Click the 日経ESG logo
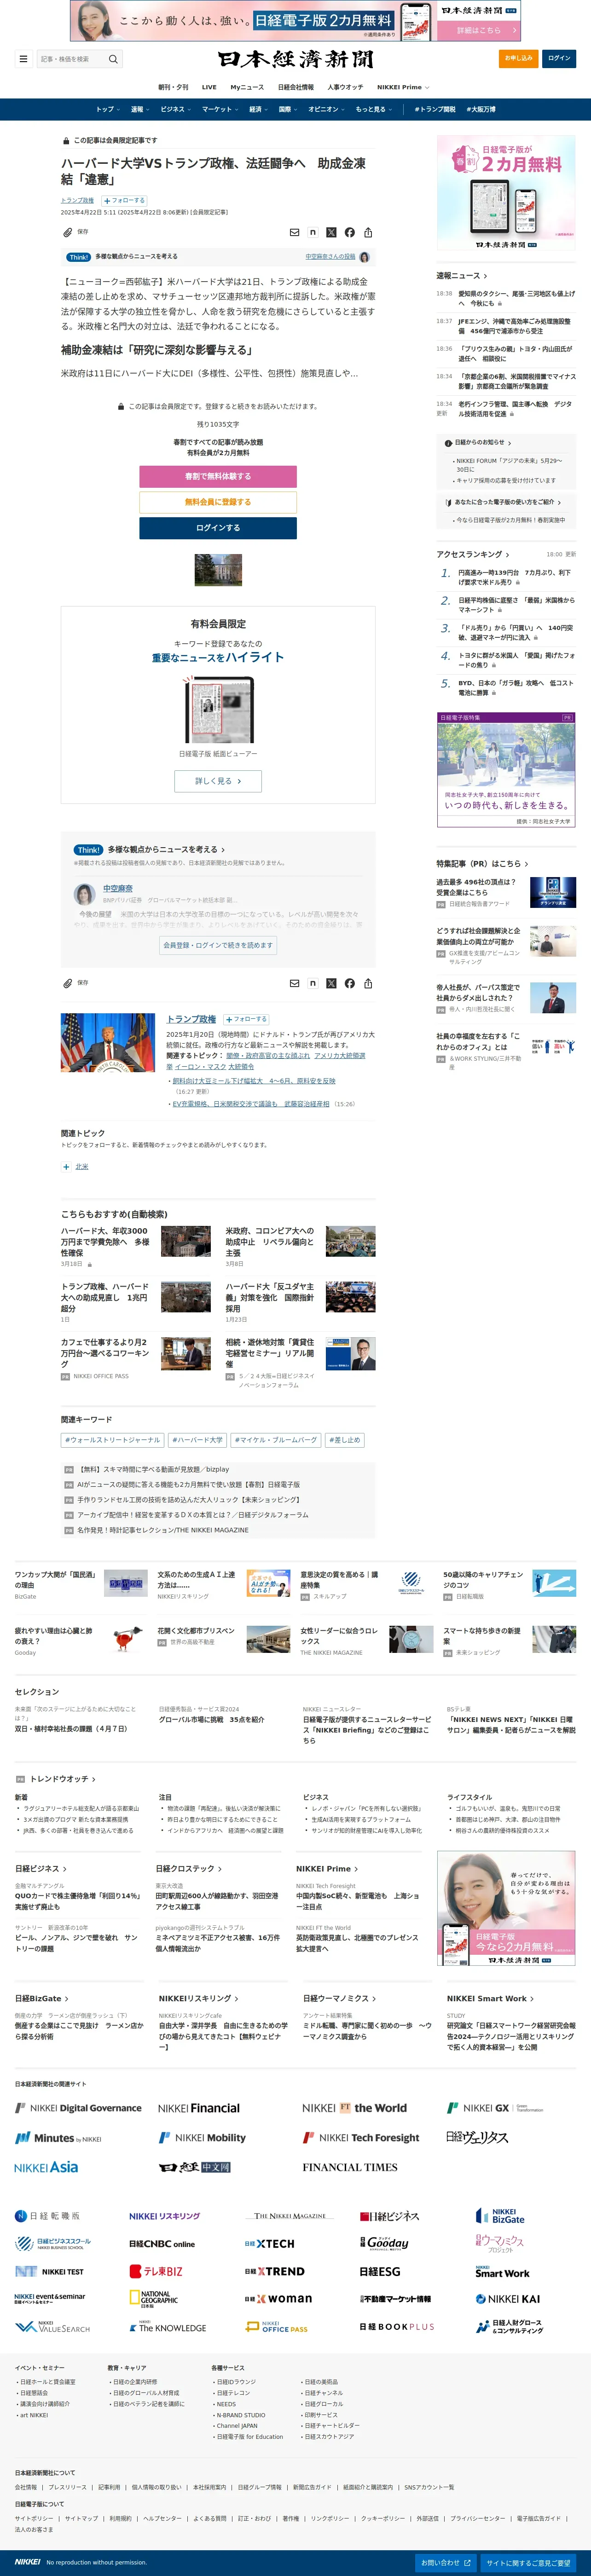591x2576 pixels. tap(380, 2271)
